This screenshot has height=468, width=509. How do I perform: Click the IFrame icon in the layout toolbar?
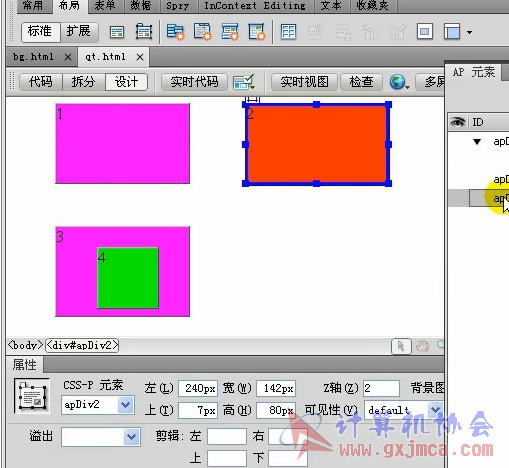coord(425,32)
